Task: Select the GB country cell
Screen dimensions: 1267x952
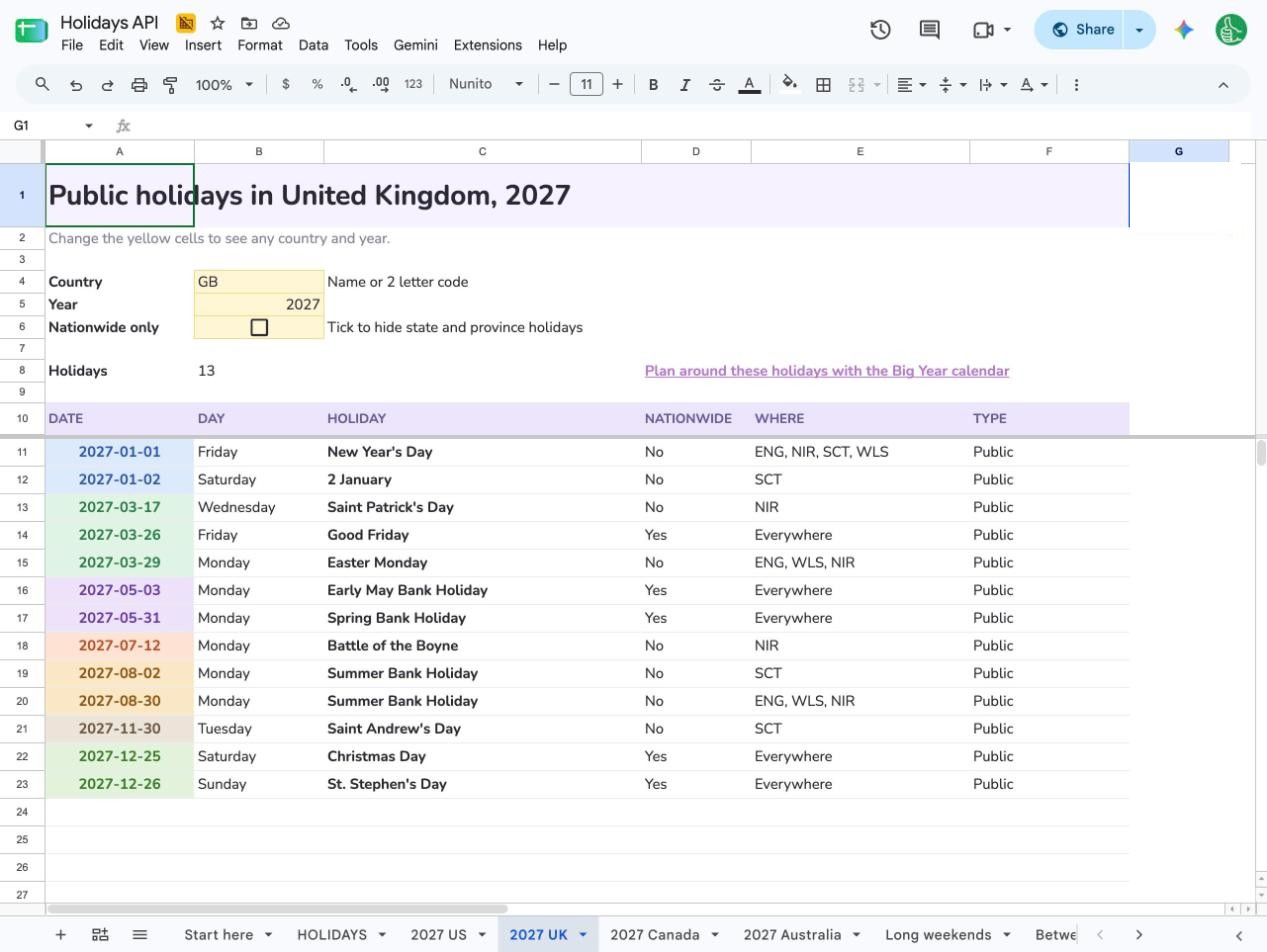Action: [x=259, y=282]
